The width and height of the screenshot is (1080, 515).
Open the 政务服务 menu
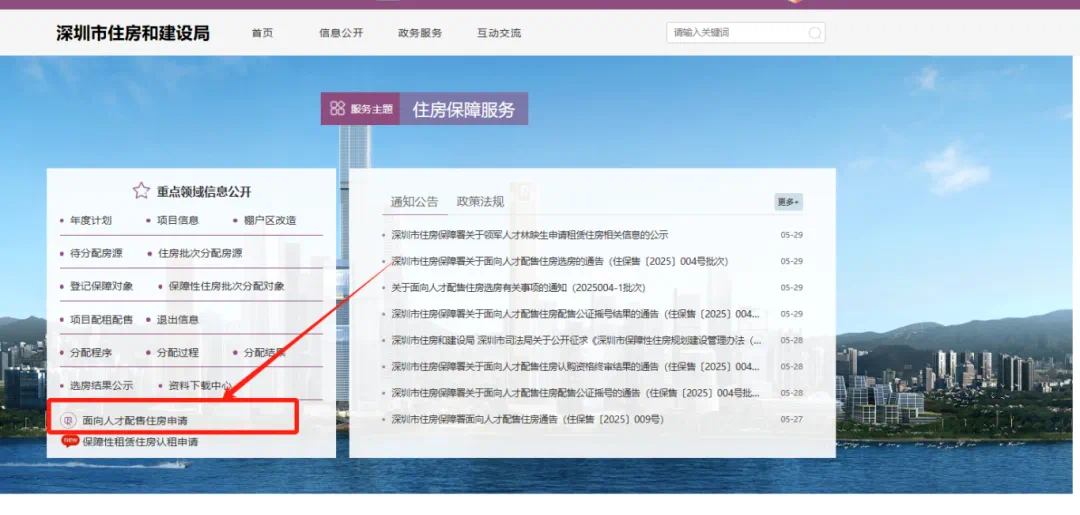pos(420,33)
